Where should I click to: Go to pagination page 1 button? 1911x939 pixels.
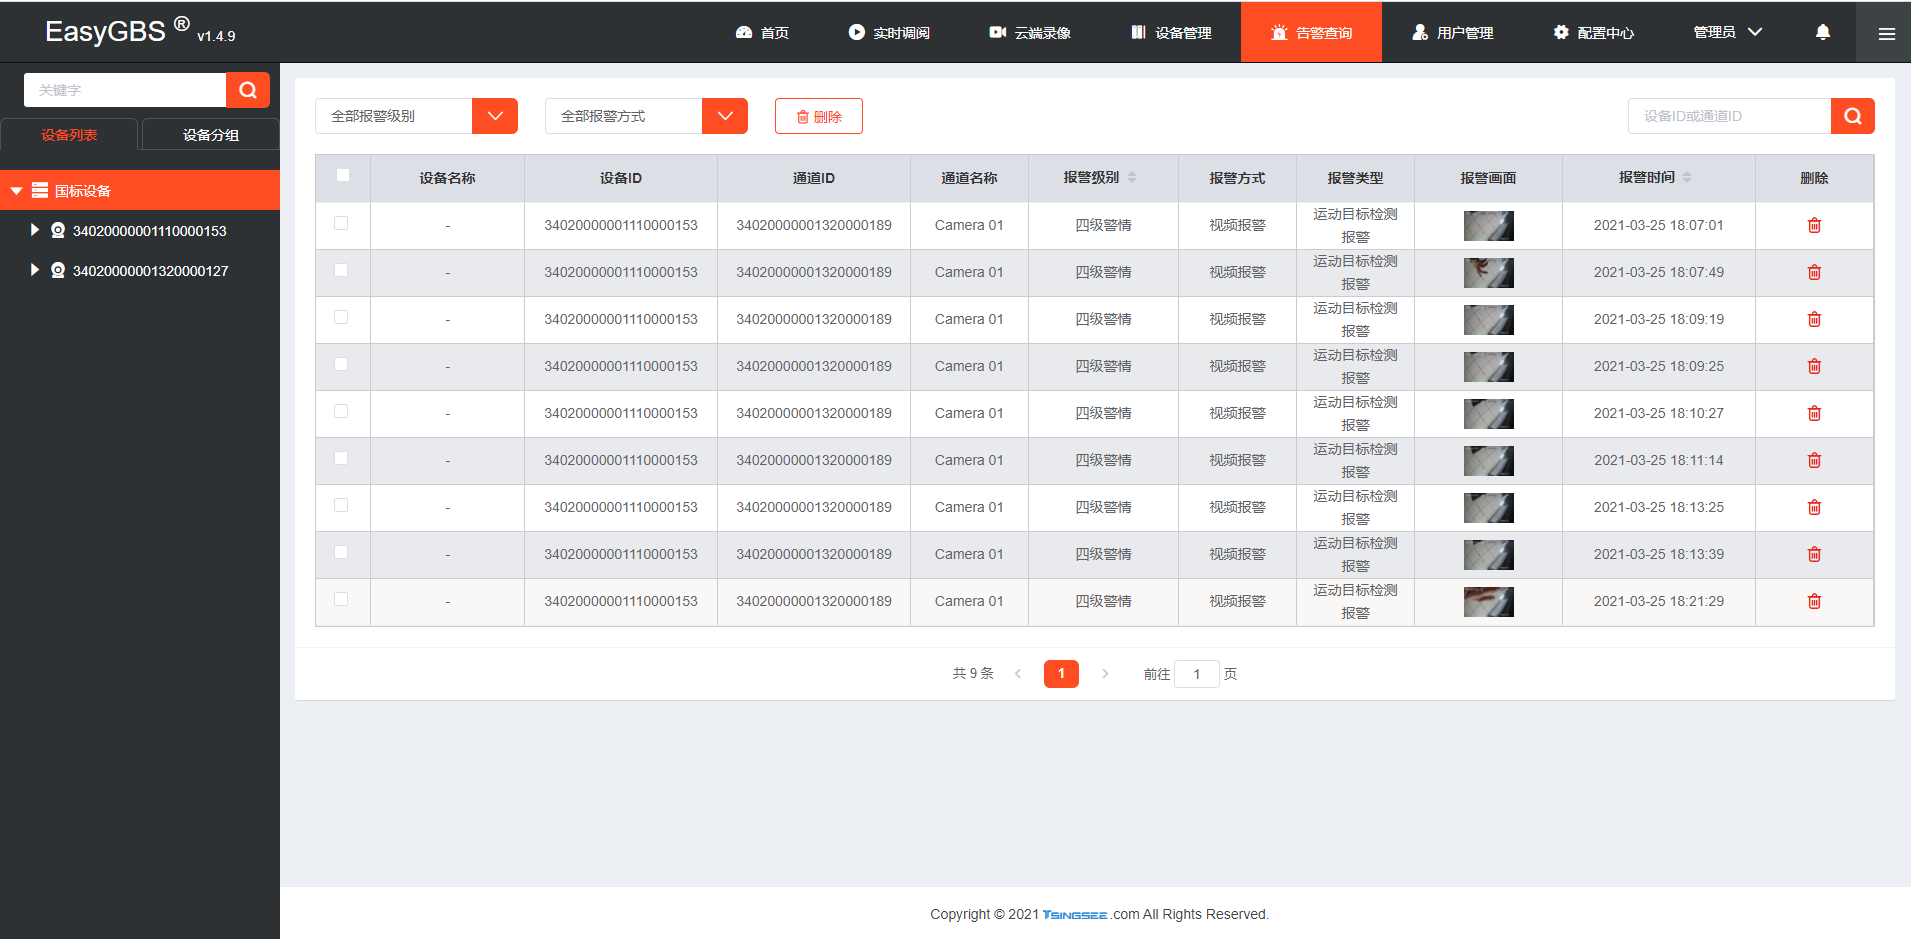pos(1061,674)
